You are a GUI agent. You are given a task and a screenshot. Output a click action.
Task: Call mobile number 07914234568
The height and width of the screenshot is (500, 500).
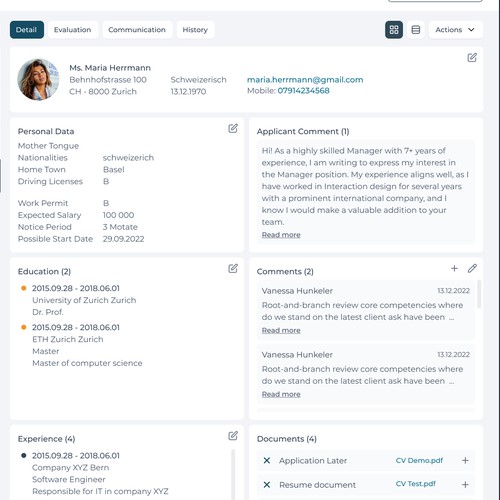point(303,91)
